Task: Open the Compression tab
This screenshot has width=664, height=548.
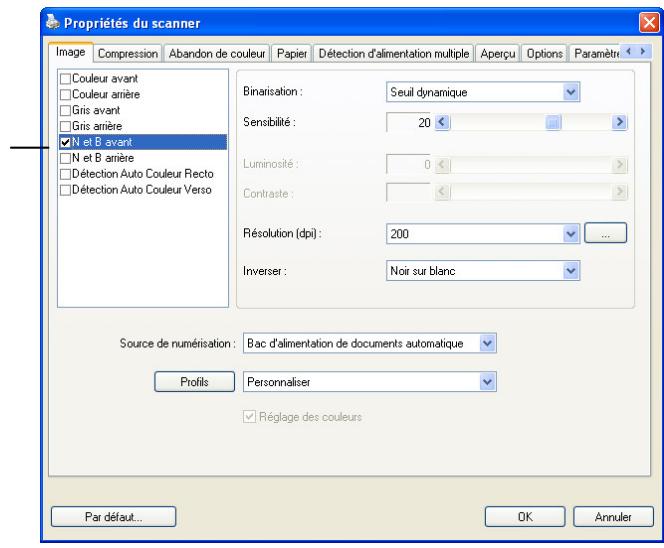Action: point(128,54)
